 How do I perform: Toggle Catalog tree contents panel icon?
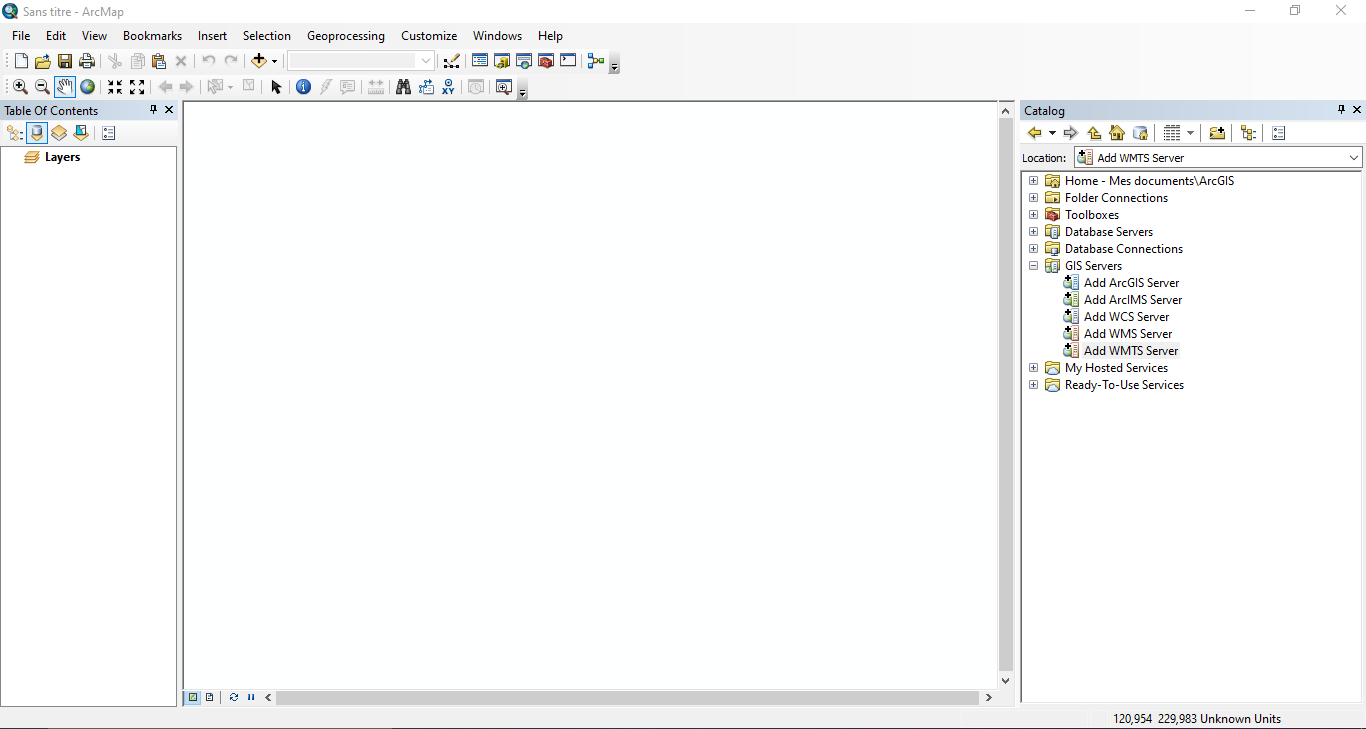(x=1248, y=133)
